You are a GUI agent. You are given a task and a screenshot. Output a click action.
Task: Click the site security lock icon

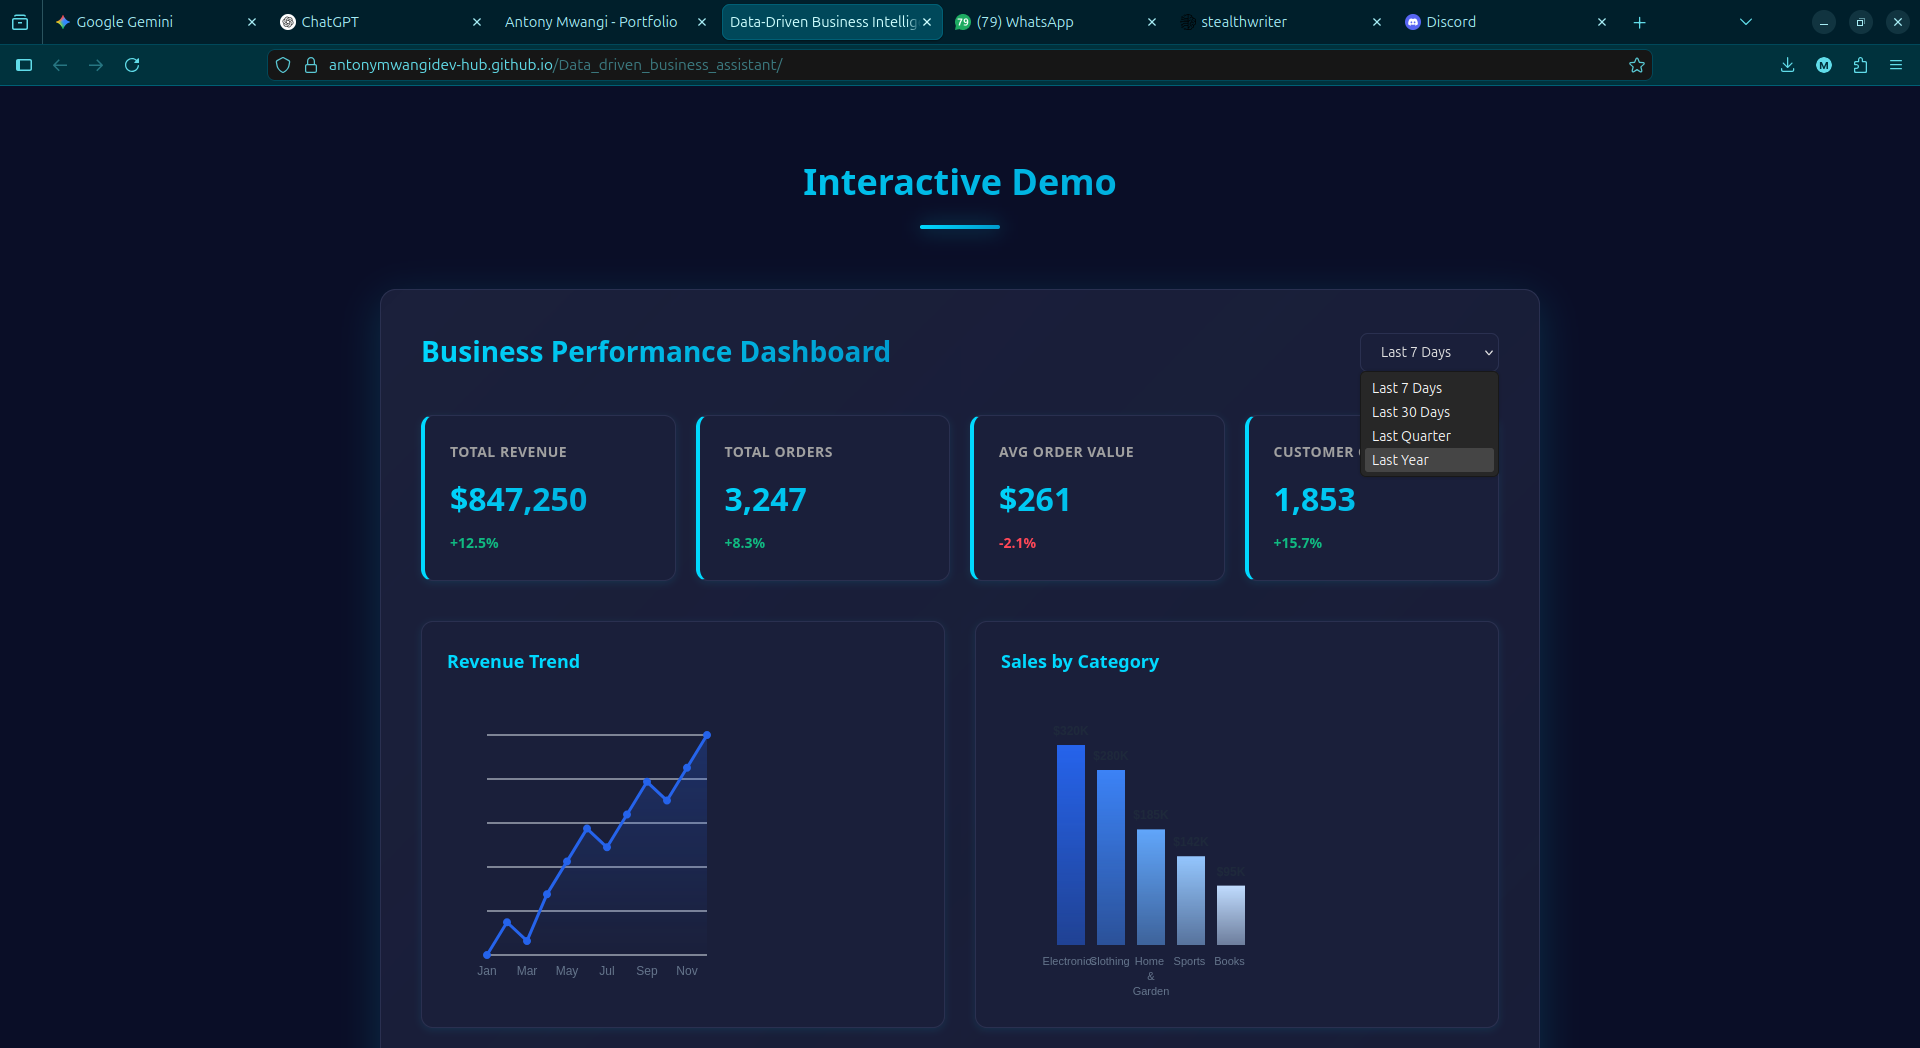click(311, 65)
